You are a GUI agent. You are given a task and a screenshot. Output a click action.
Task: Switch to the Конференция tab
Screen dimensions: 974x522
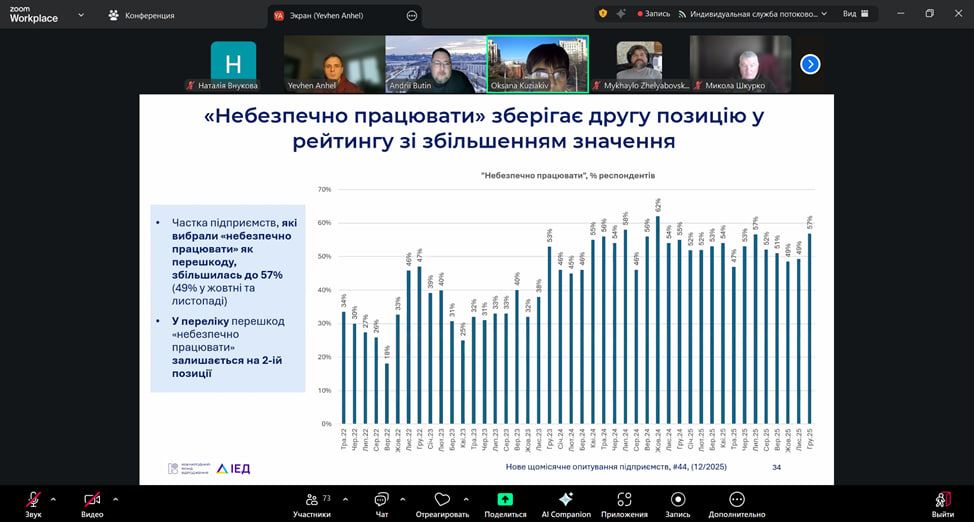141,15
